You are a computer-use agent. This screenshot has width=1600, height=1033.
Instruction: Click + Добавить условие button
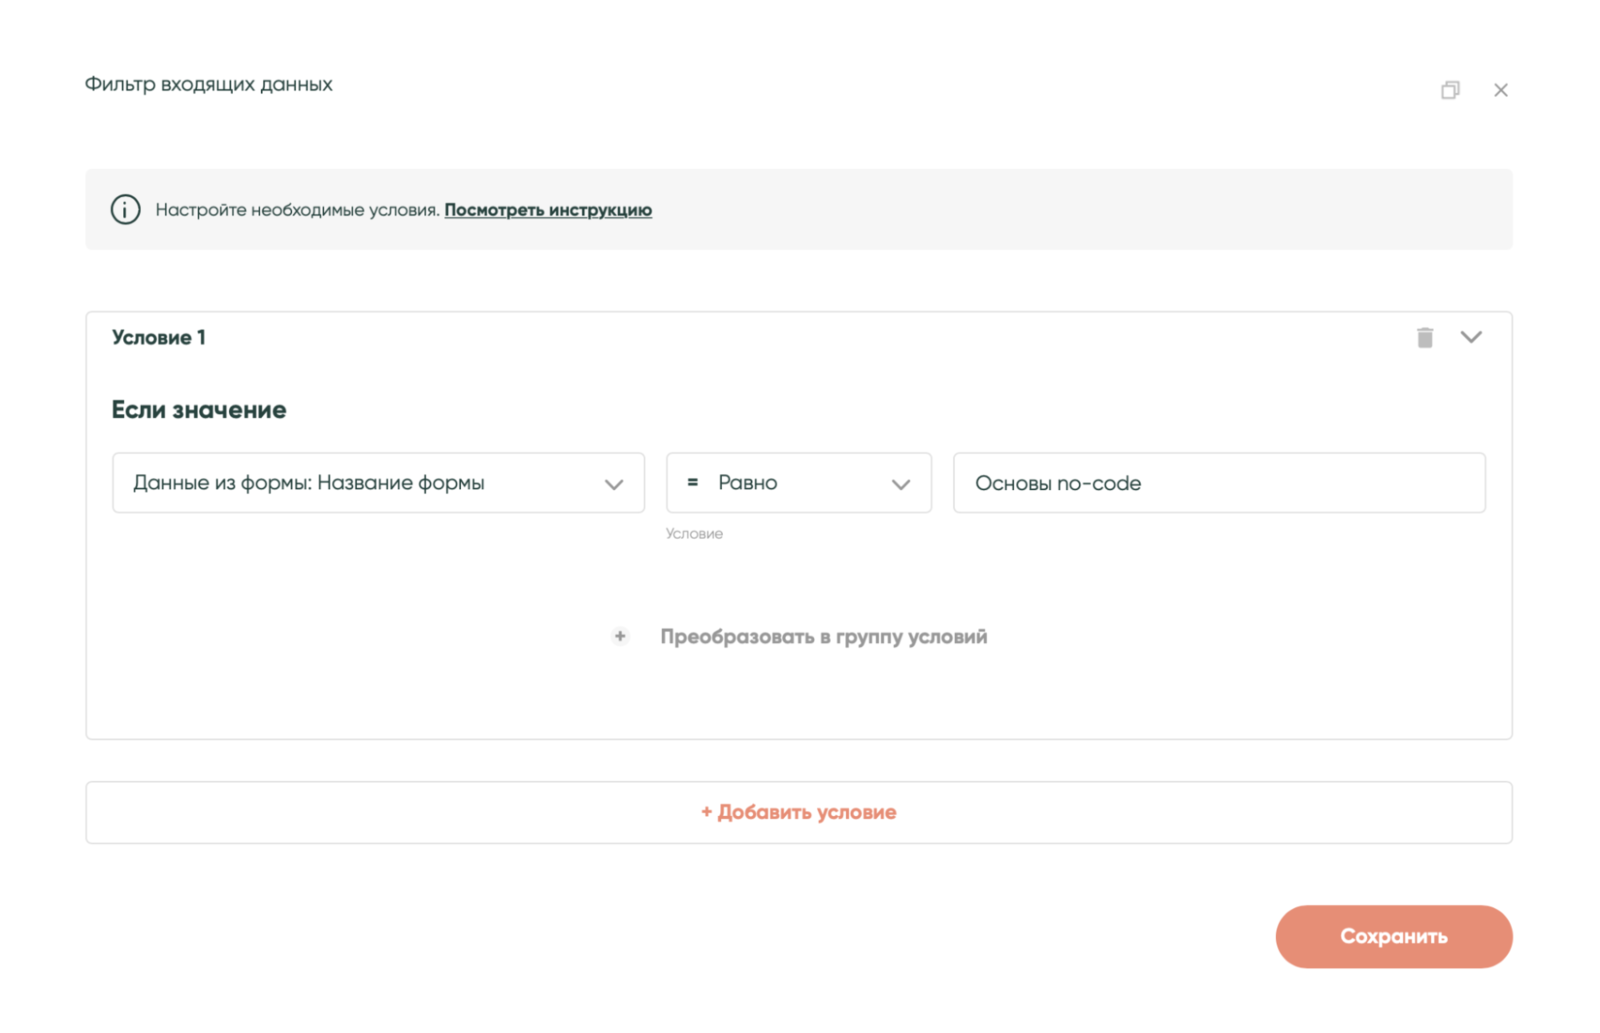point(798,812)
